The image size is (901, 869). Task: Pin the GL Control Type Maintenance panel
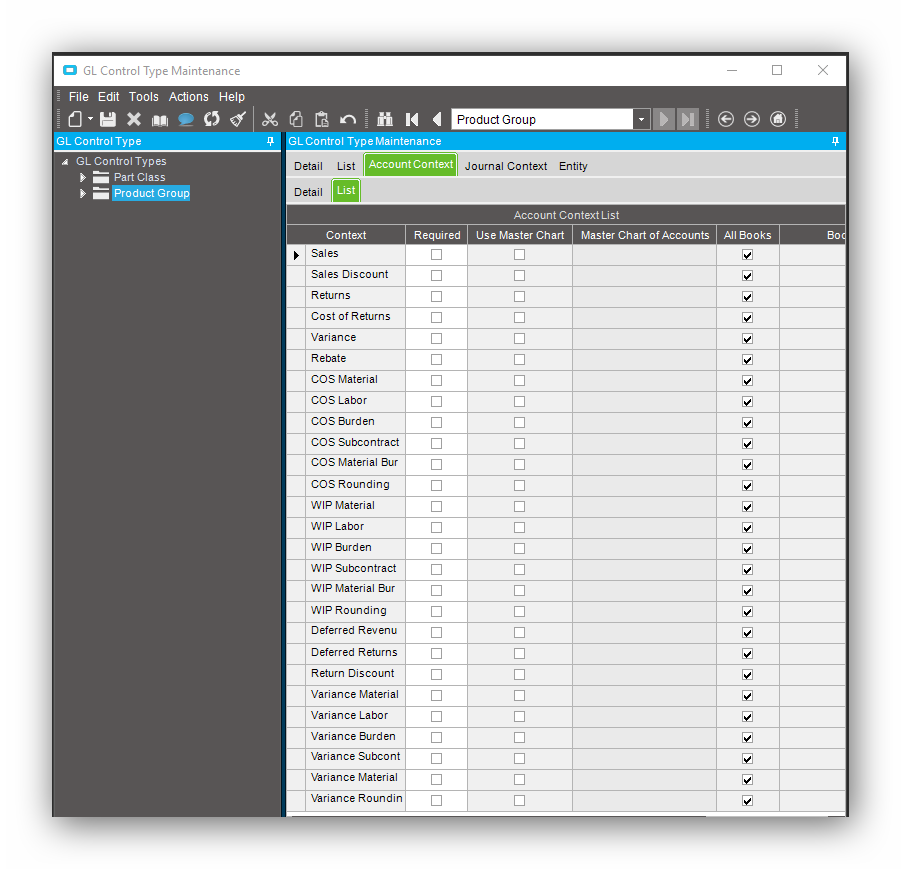coord(835,141)
